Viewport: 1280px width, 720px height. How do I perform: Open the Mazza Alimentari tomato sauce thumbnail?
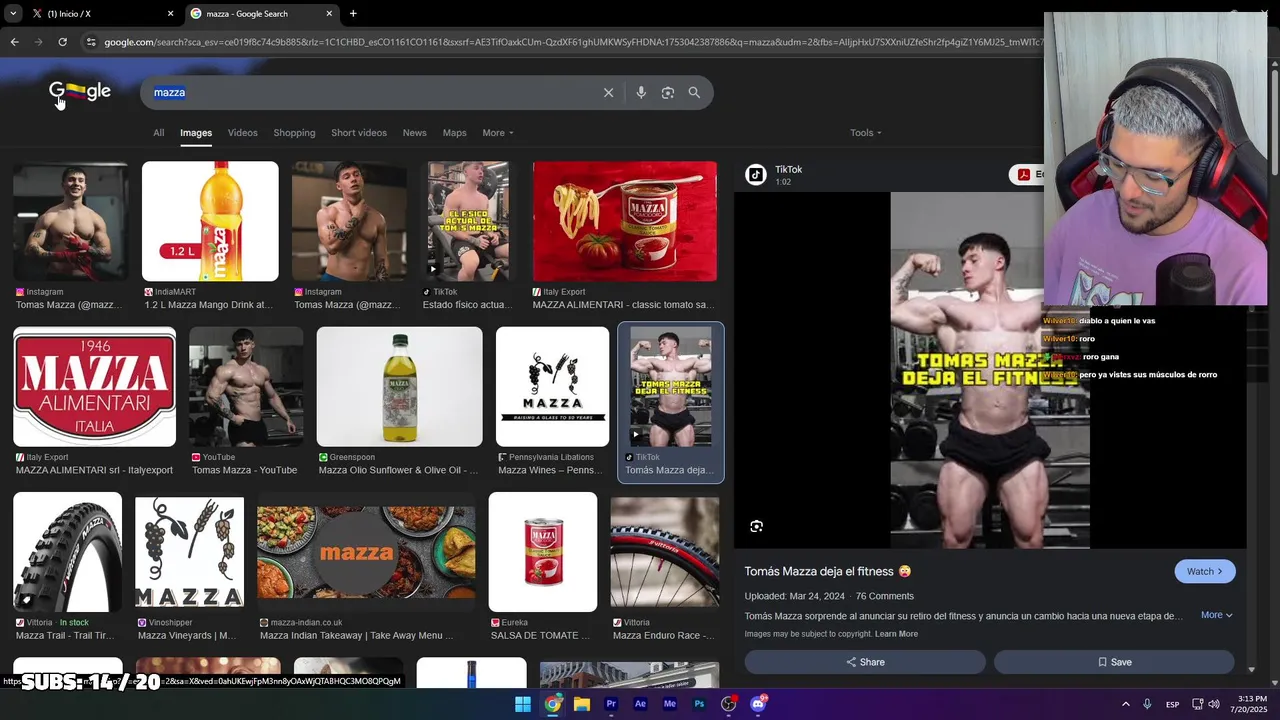click(x=625, y=221)
